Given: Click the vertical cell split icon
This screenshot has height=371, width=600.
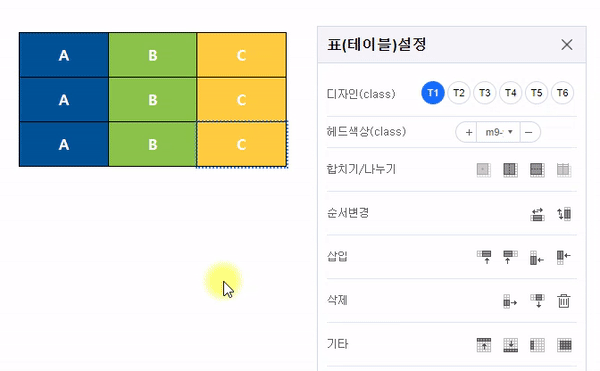Looking at the screenshot, I should click(x=510, y=170).
